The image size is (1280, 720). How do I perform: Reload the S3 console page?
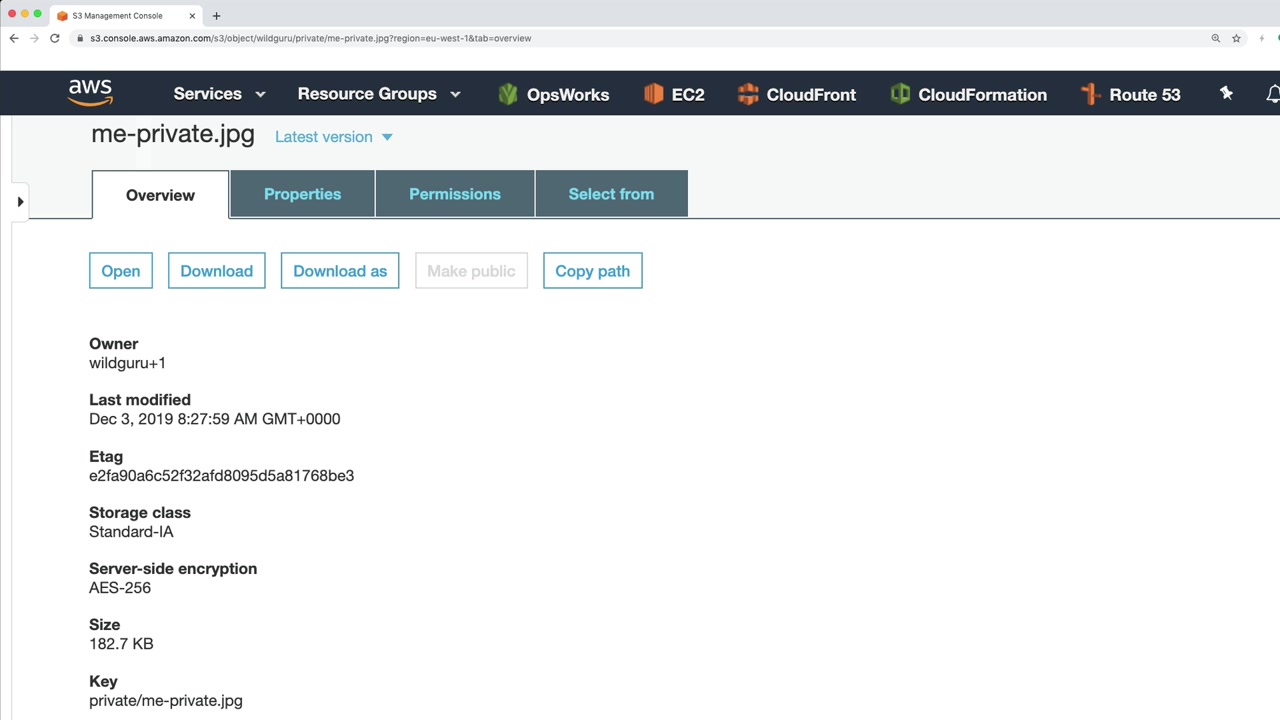(55, 38)
